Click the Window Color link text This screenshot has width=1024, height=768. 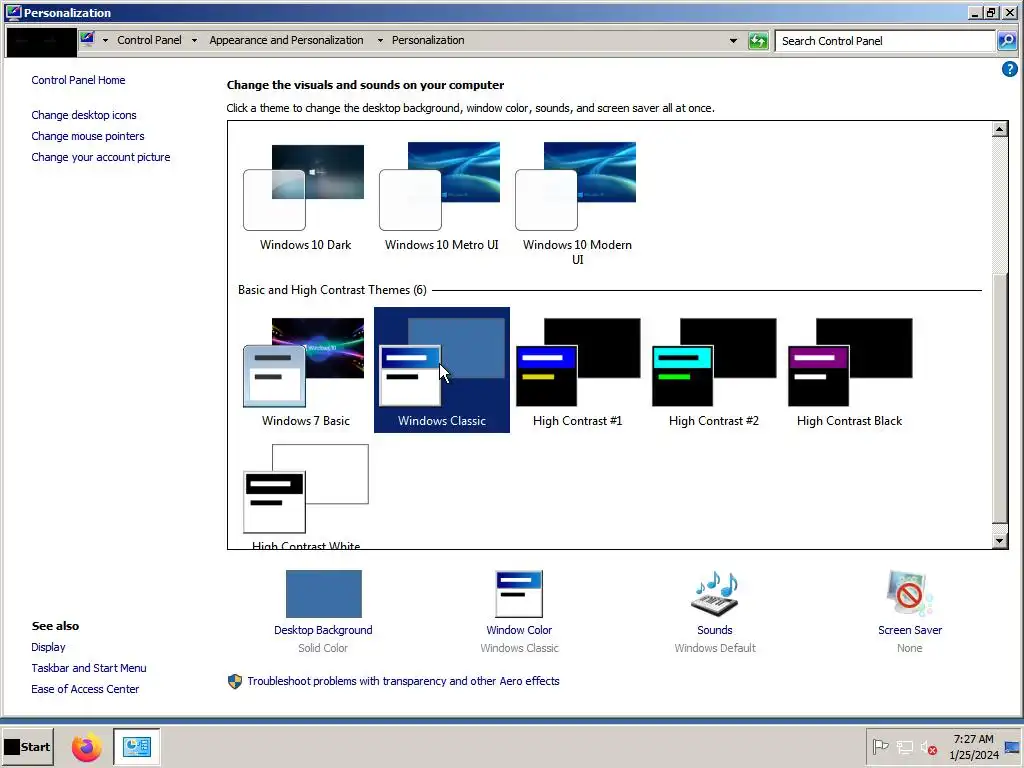click(519, 630)
